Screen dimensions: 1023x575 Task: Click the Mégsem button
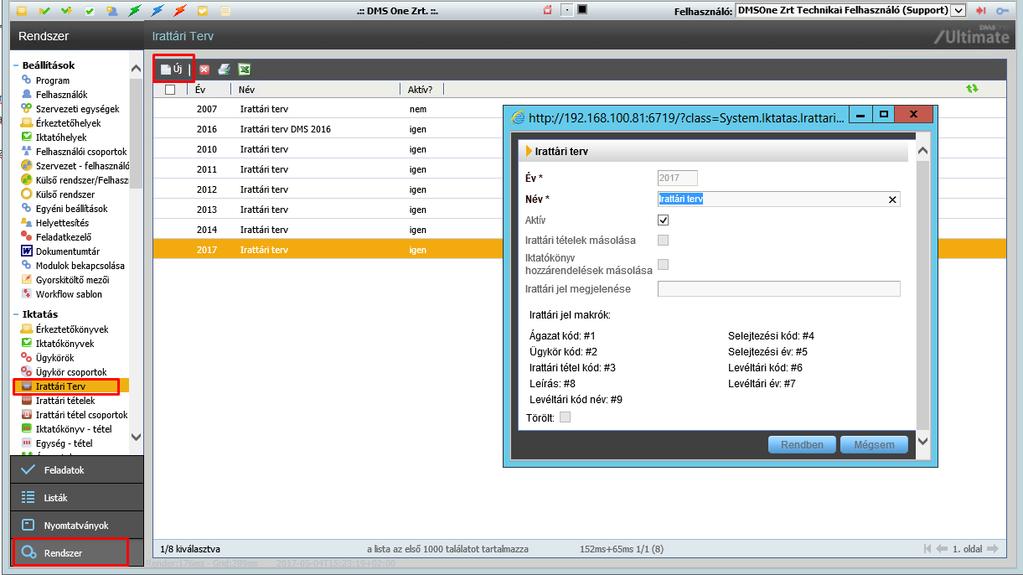point(874,444)
